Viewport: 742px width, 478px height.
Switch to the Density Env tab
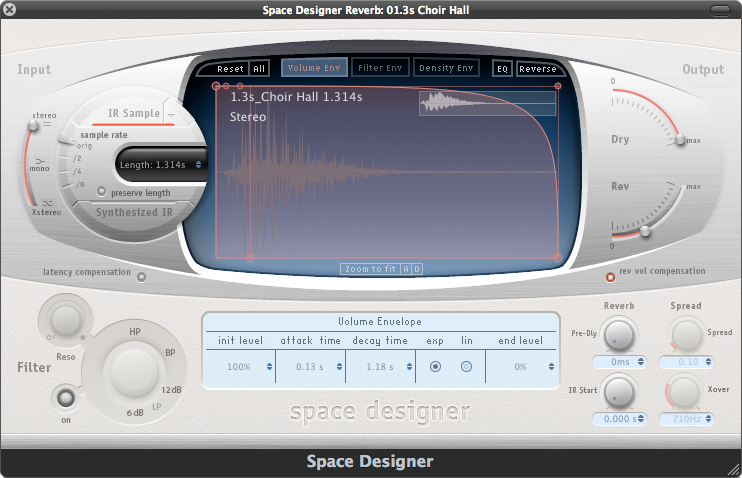coord(446,68)
